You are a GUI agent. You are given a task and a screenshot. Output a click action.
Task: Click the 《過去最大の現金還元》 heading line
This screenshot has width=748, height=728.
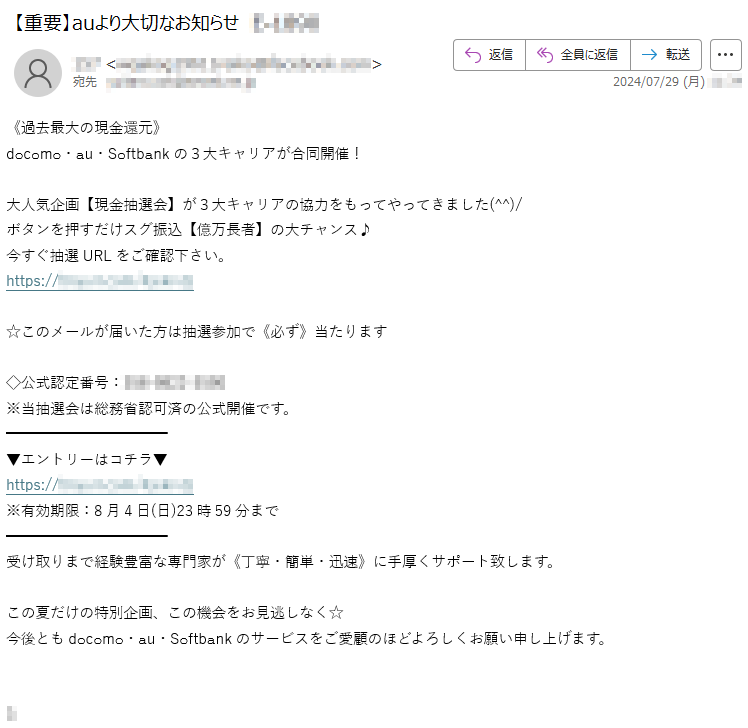coord(85,128)
